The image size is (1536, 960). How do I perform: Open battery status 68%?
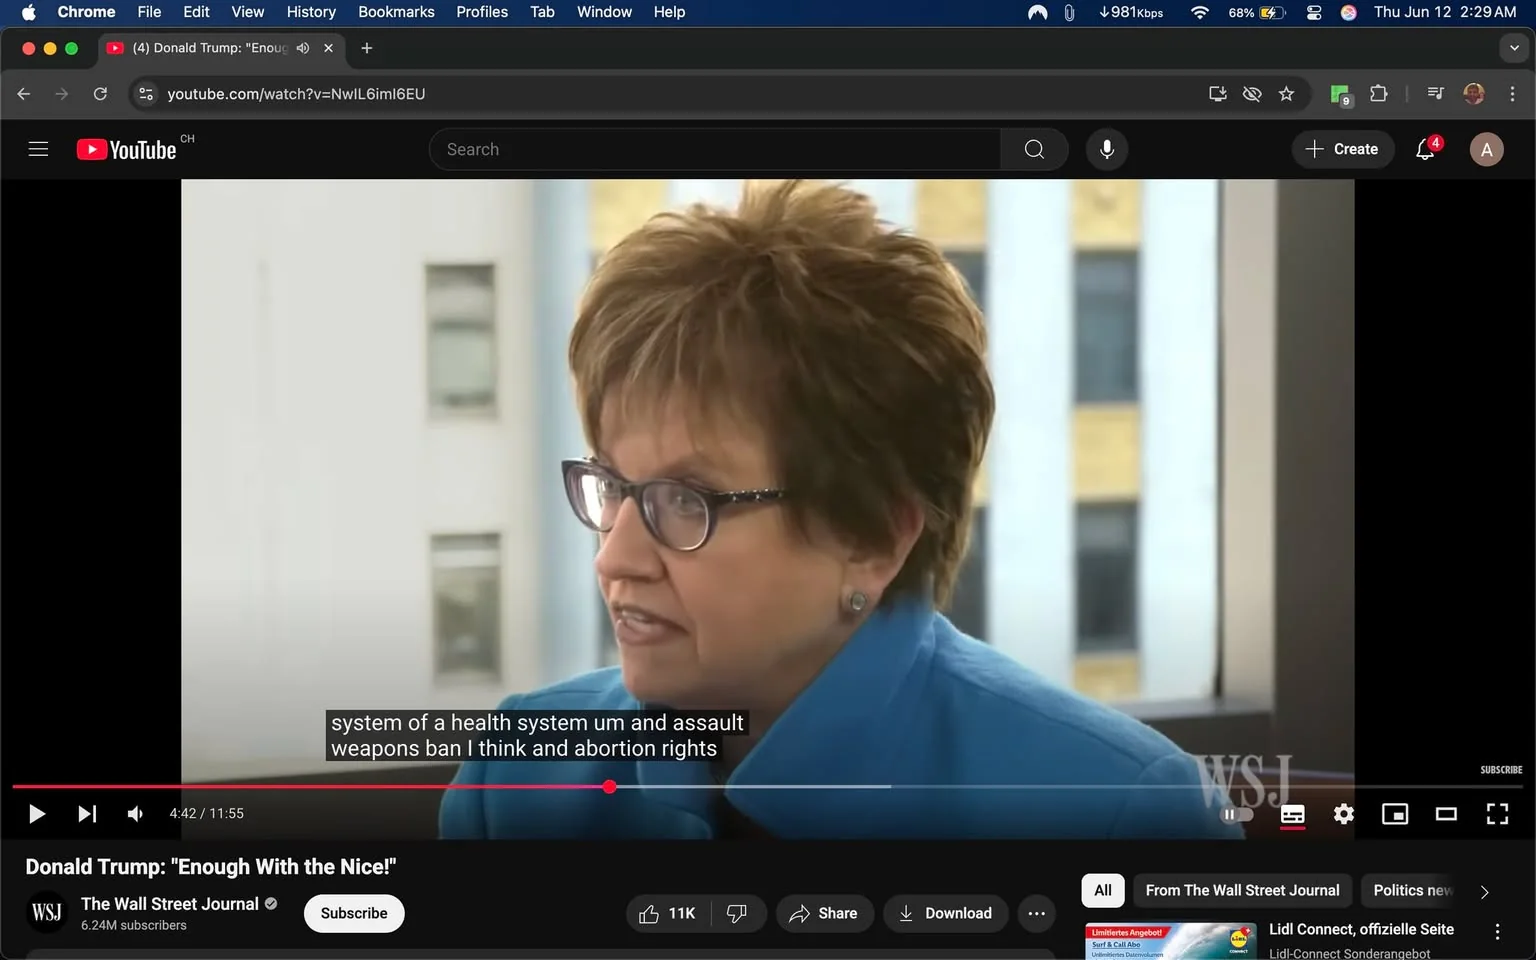[x=1256, y=12]
